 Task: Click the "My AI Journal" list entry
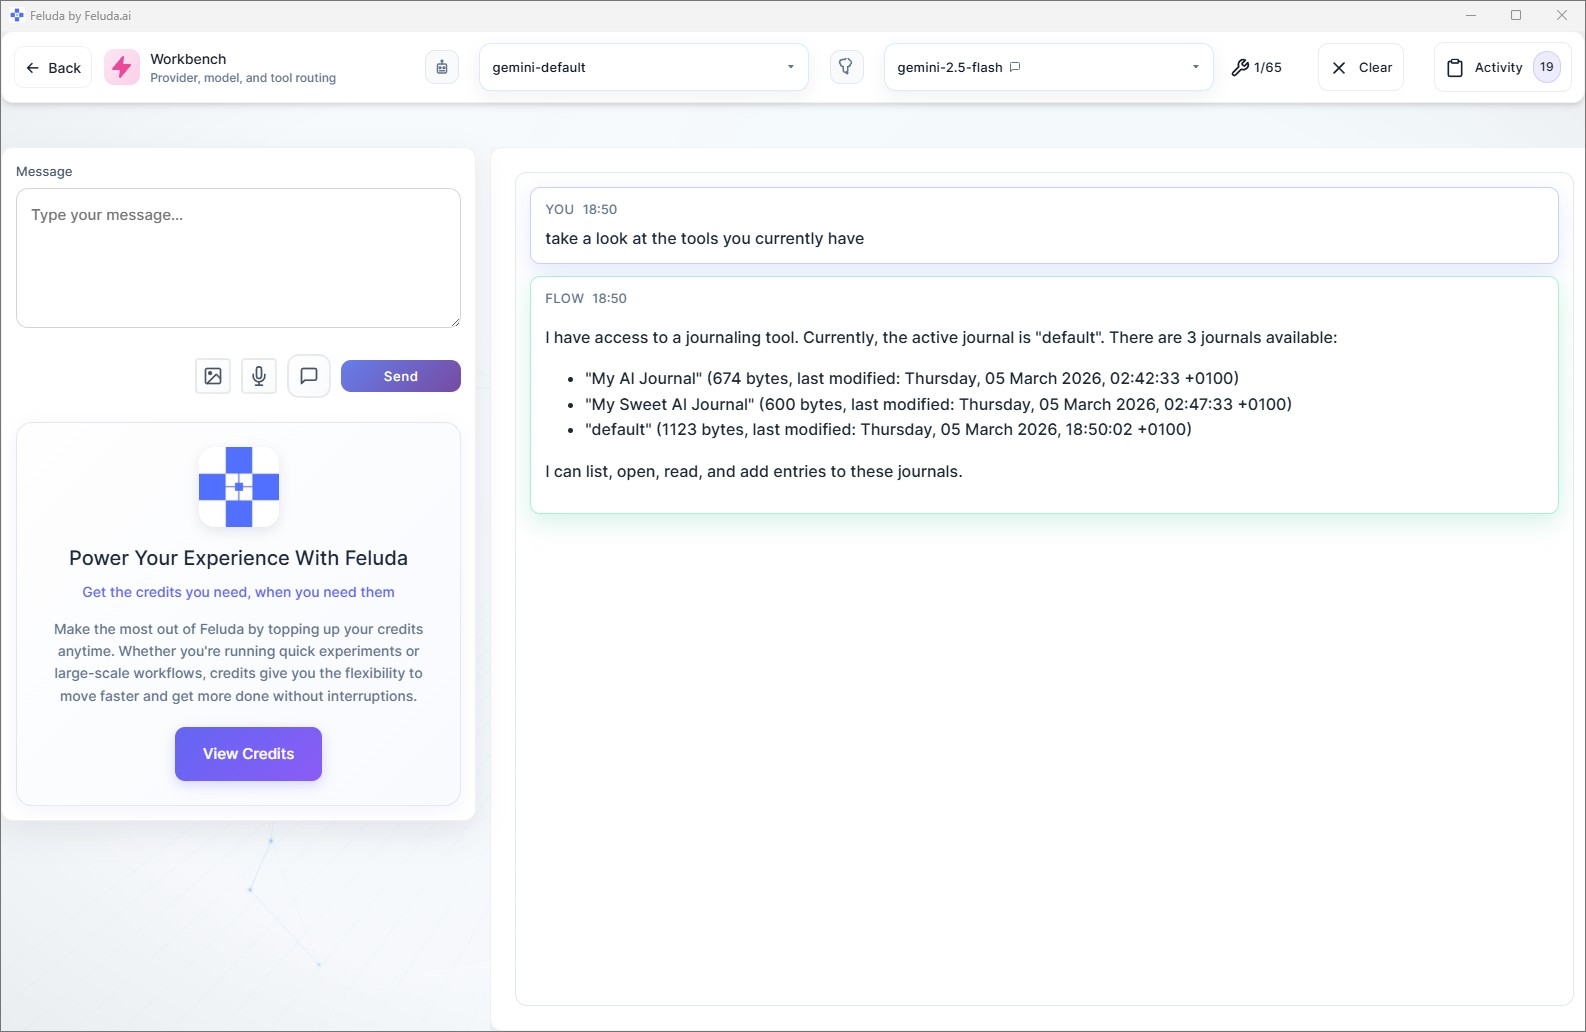pyautogui.click(x=912, y=378)
